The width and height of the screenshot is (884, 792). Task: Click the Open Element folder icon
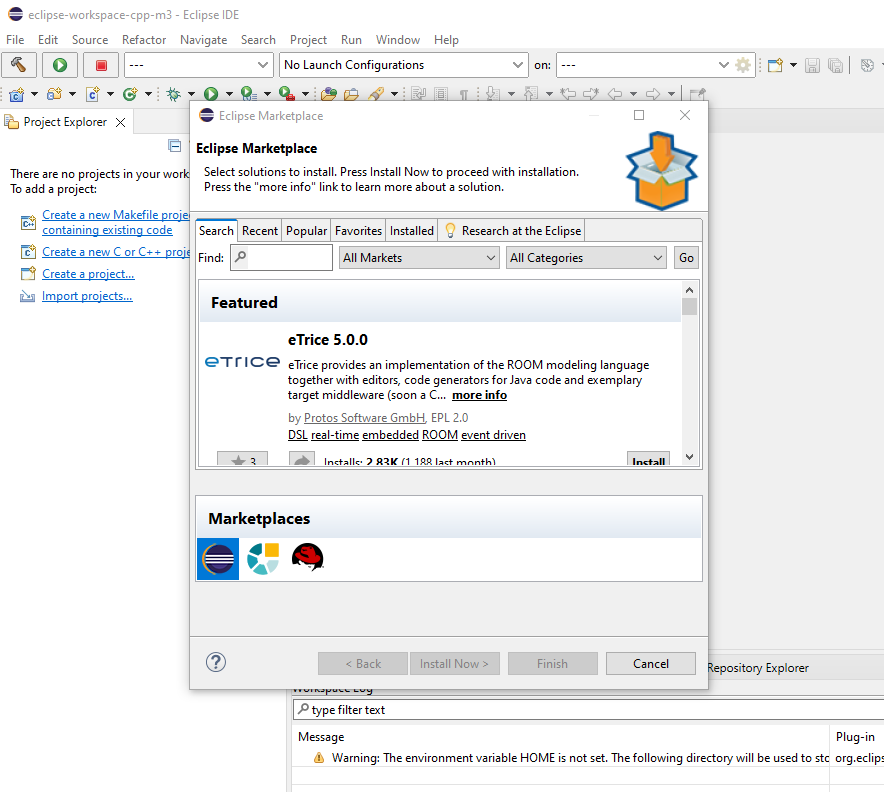pos(329,94)
